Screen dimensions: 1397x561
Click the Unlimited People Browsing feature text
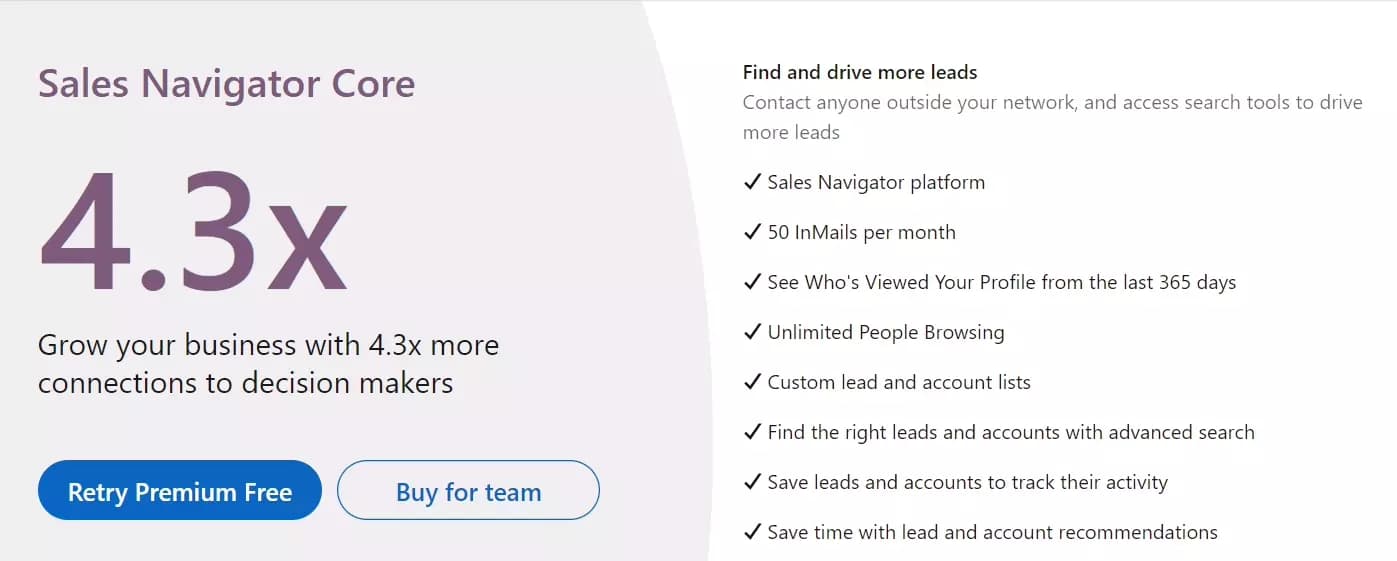tap(886, 332)
